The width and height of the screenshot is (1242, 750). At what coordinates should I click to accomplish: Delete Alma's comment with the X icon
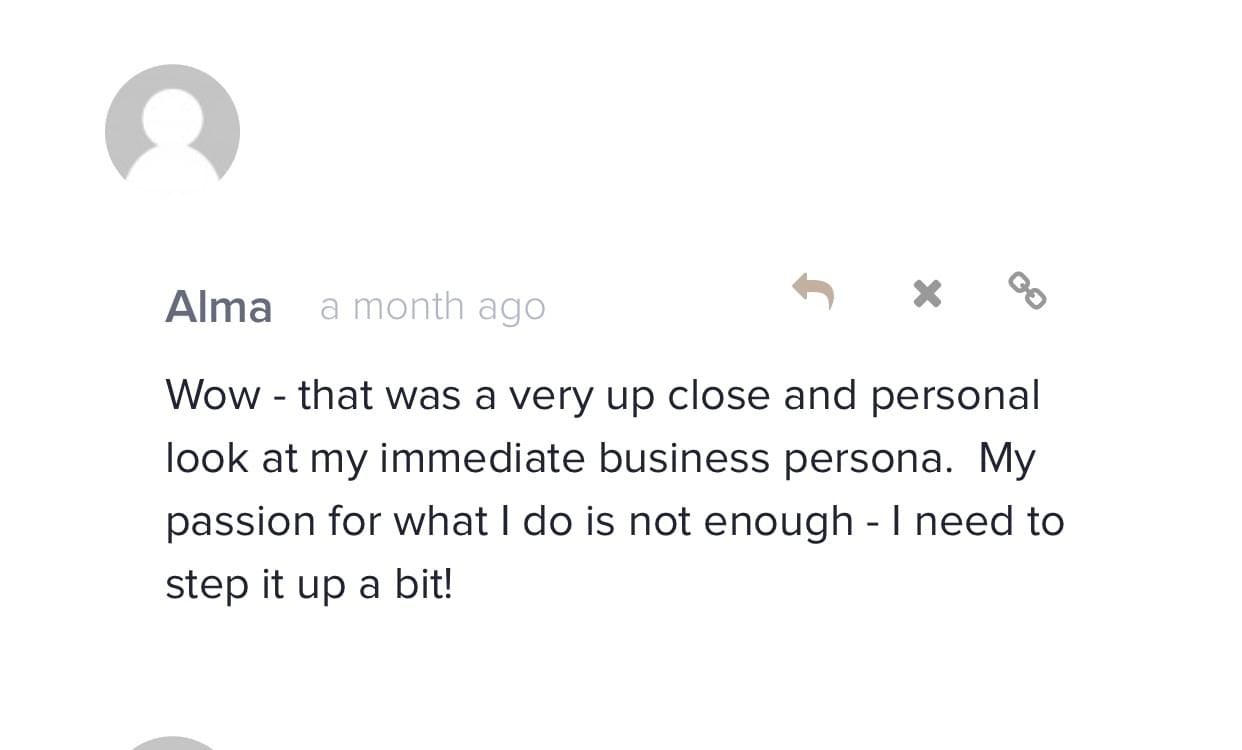point(927,293)
